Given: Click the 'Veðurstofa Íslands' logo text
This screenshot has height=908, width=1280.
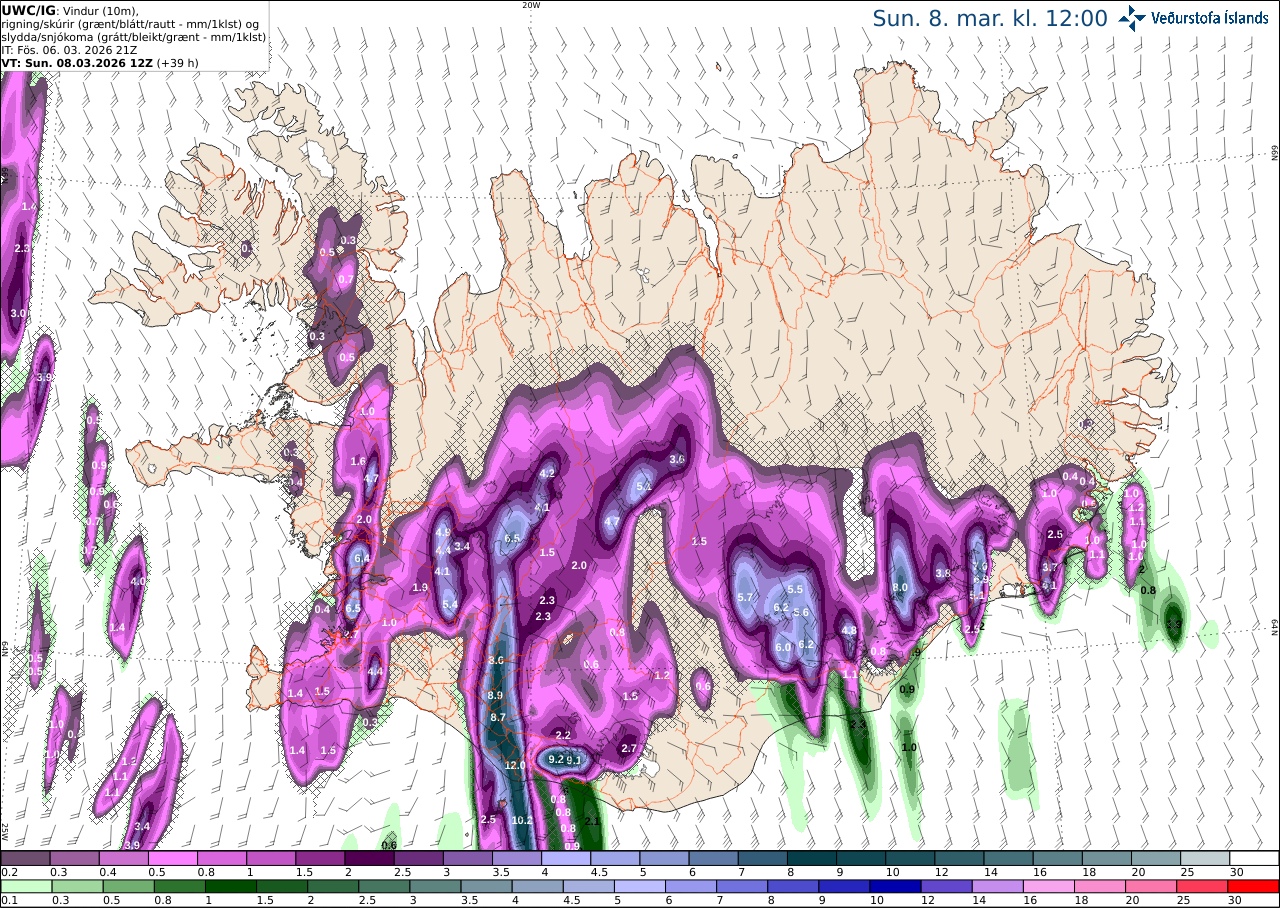Looking at the screenshot, I should pos(1210,18).
